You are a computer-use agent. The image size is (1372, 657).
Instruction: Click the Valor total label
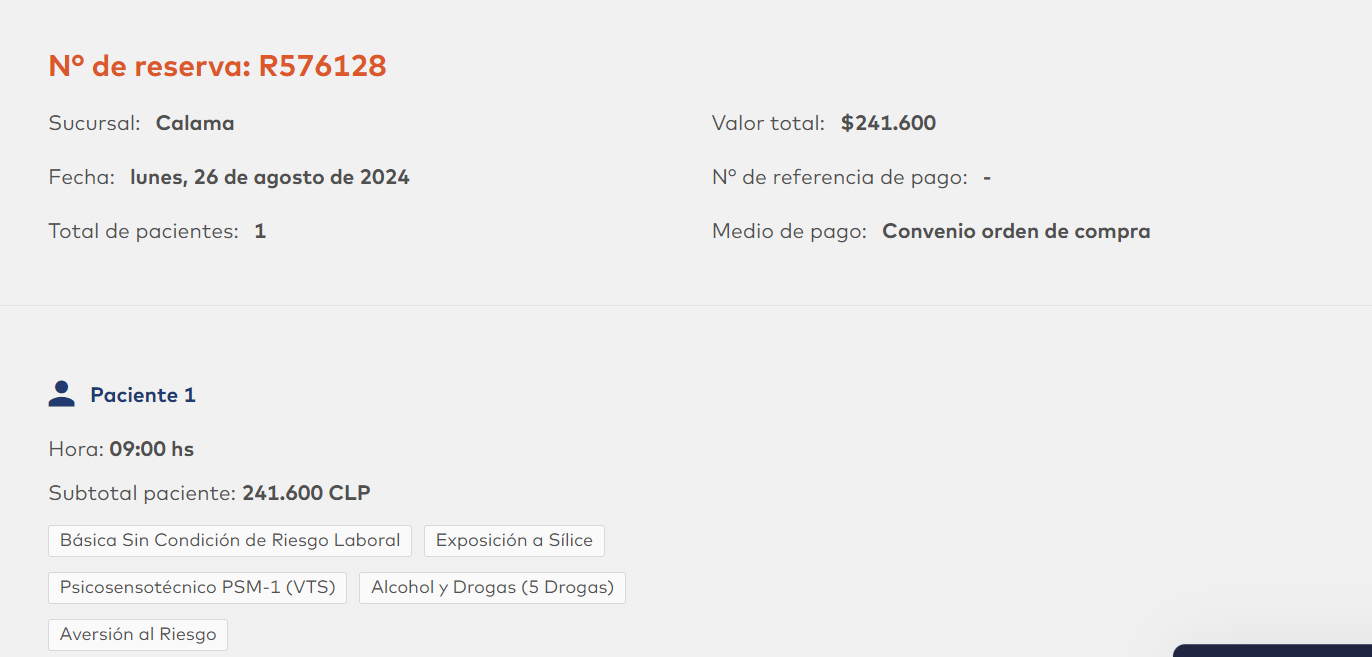point(768,124)
